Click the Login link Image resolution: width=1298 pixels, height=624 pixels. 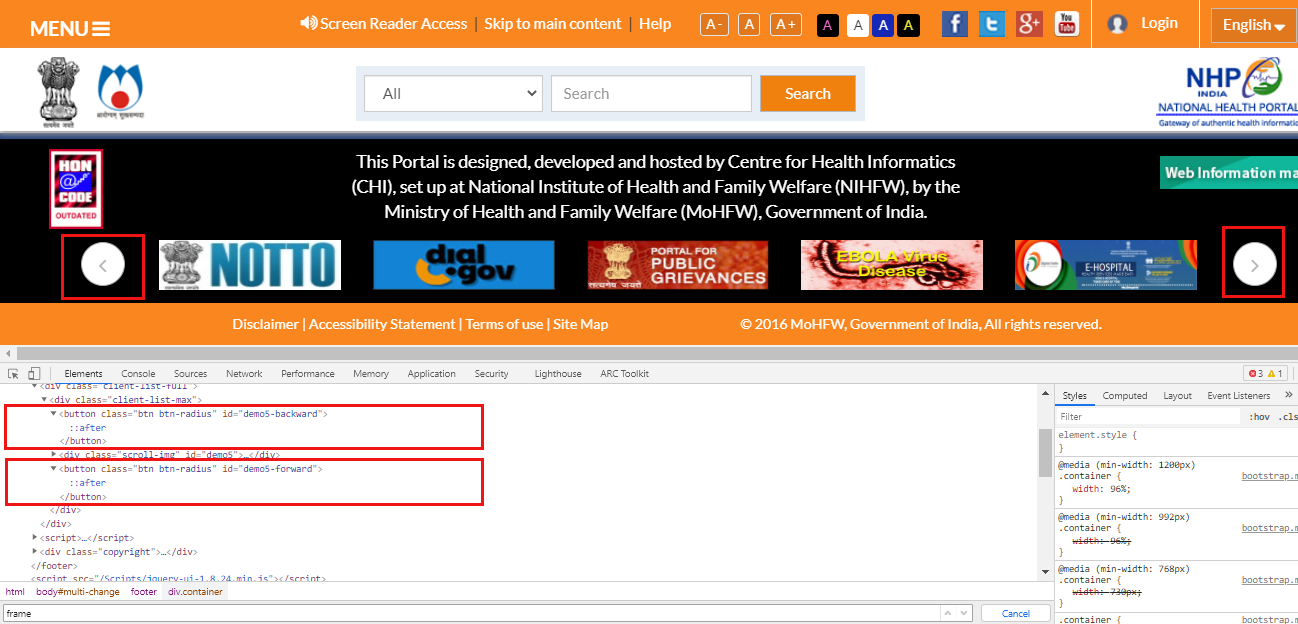point(1159,23)
